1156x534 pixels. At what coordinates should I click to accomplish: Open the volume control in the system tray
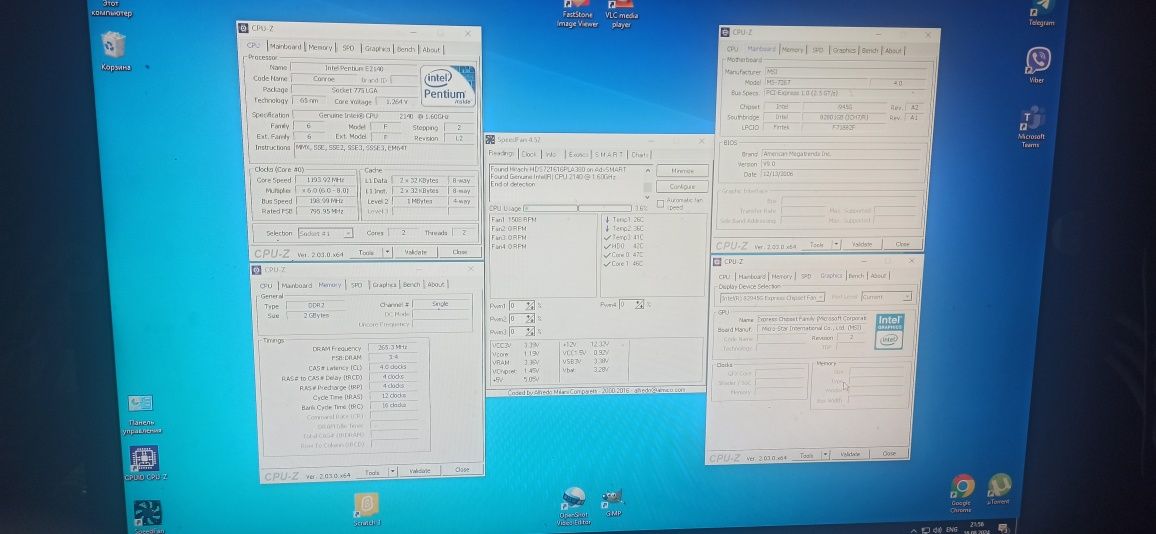[938, 529]
